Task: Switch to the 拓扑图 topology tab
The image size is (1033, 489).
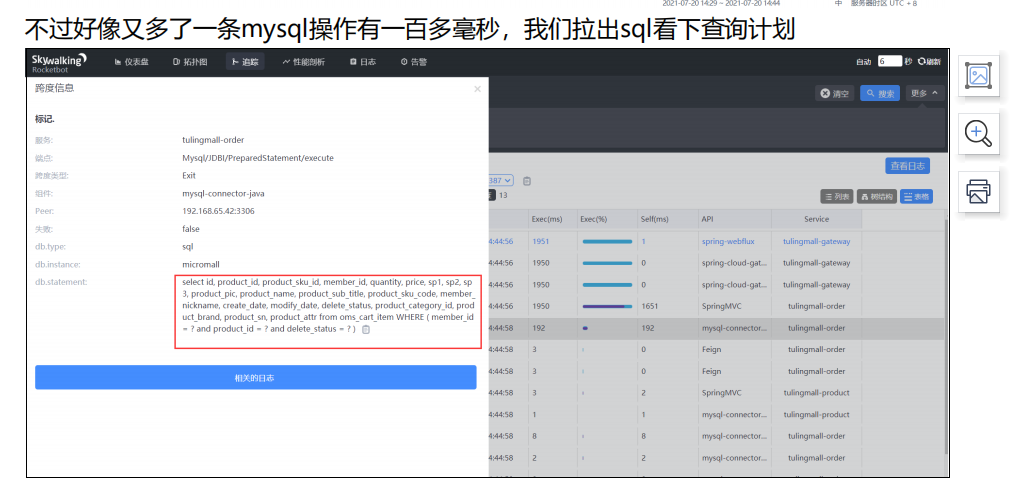Action: tap(190, 62)
